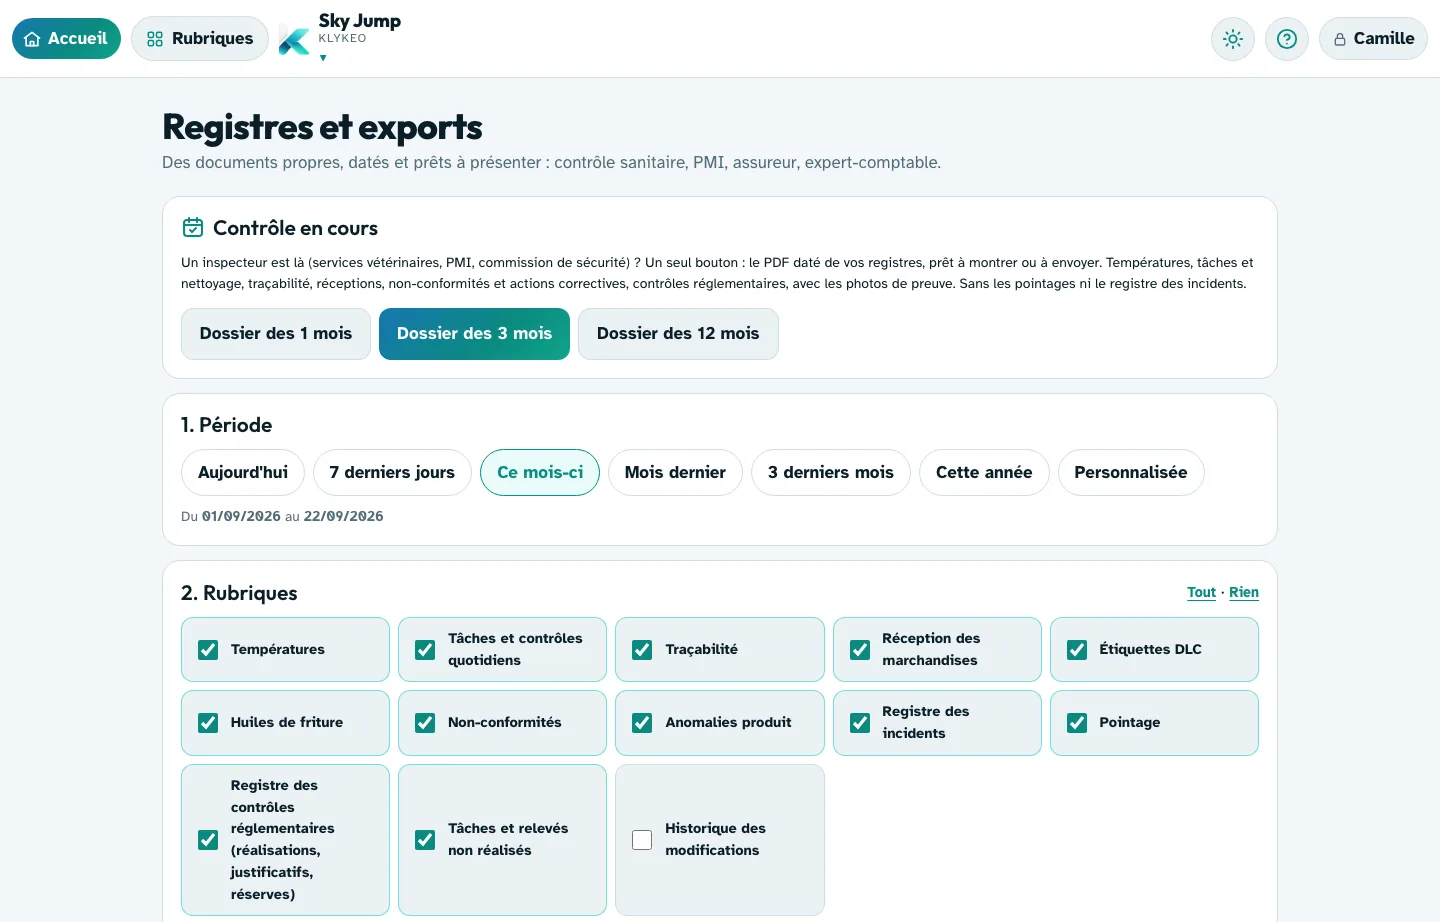This screenshot has width=1440, height=922.
Task: Select the 3 derniers mois period
Action: pyautogui.click(x=831, y=472)
